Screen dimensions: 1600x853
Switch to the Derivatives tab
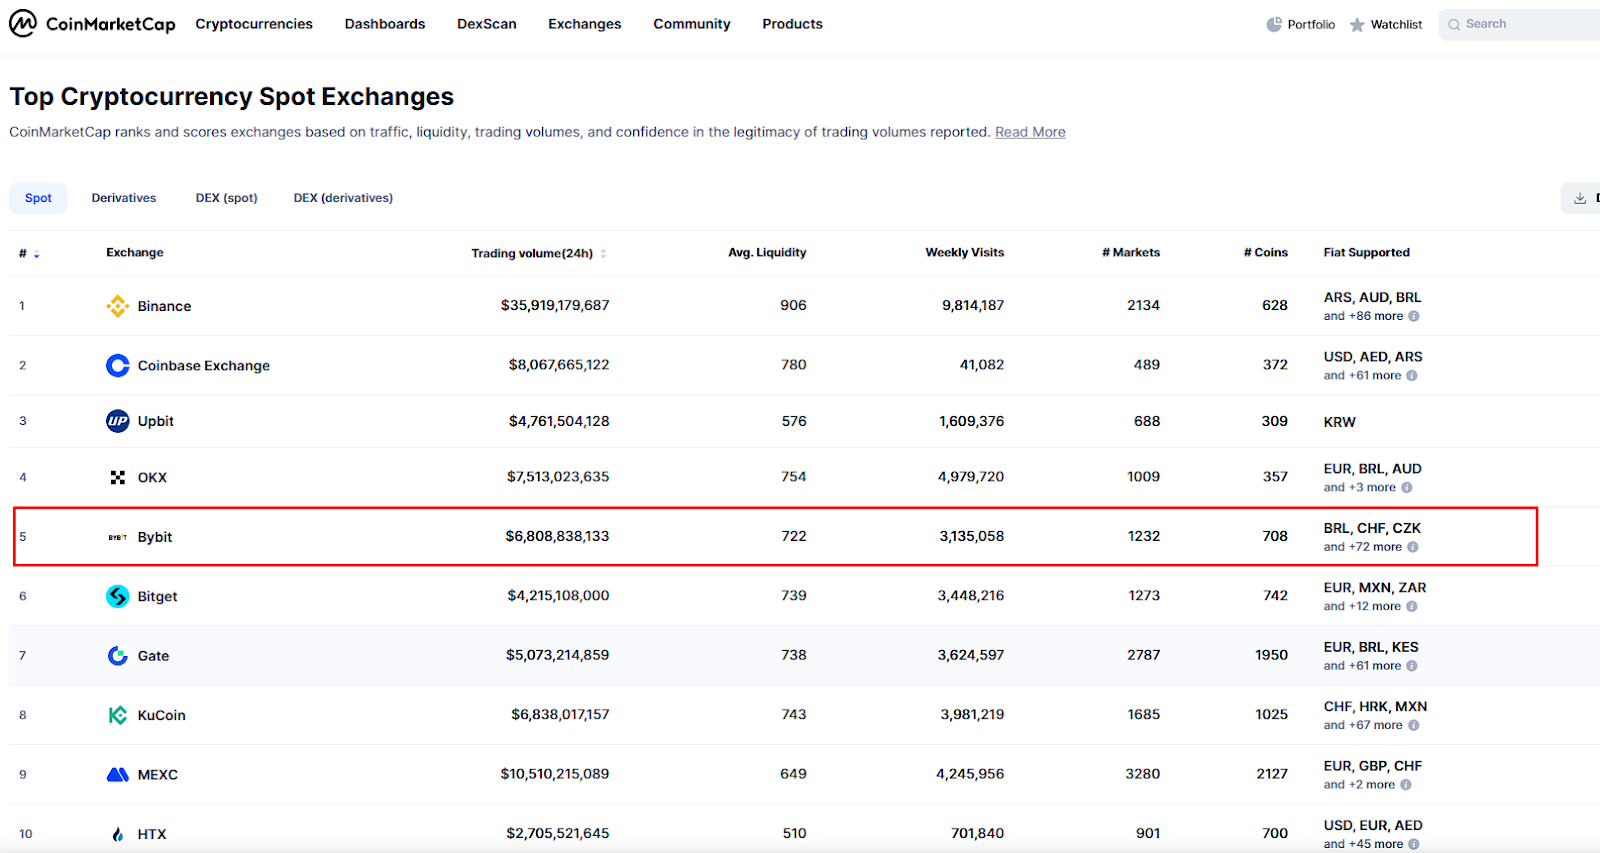point(124,198)
